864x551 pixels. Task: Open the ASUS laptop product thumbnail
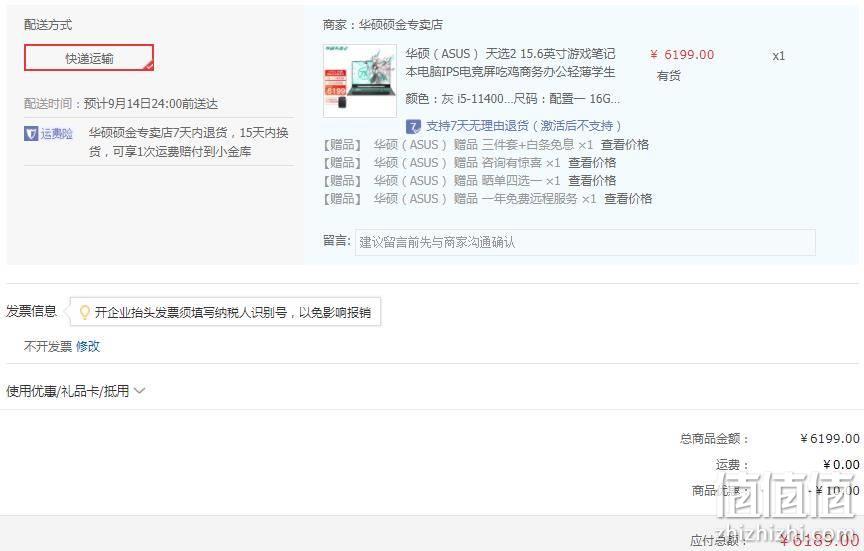(x=360, y=80)
